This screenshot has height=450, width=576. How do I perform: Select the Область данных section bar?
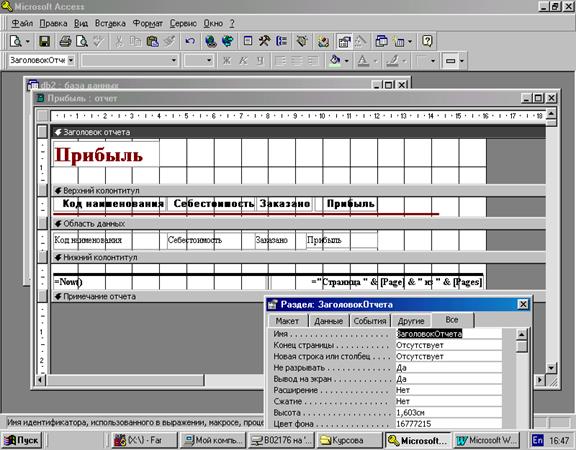click(x=298, y=223)
